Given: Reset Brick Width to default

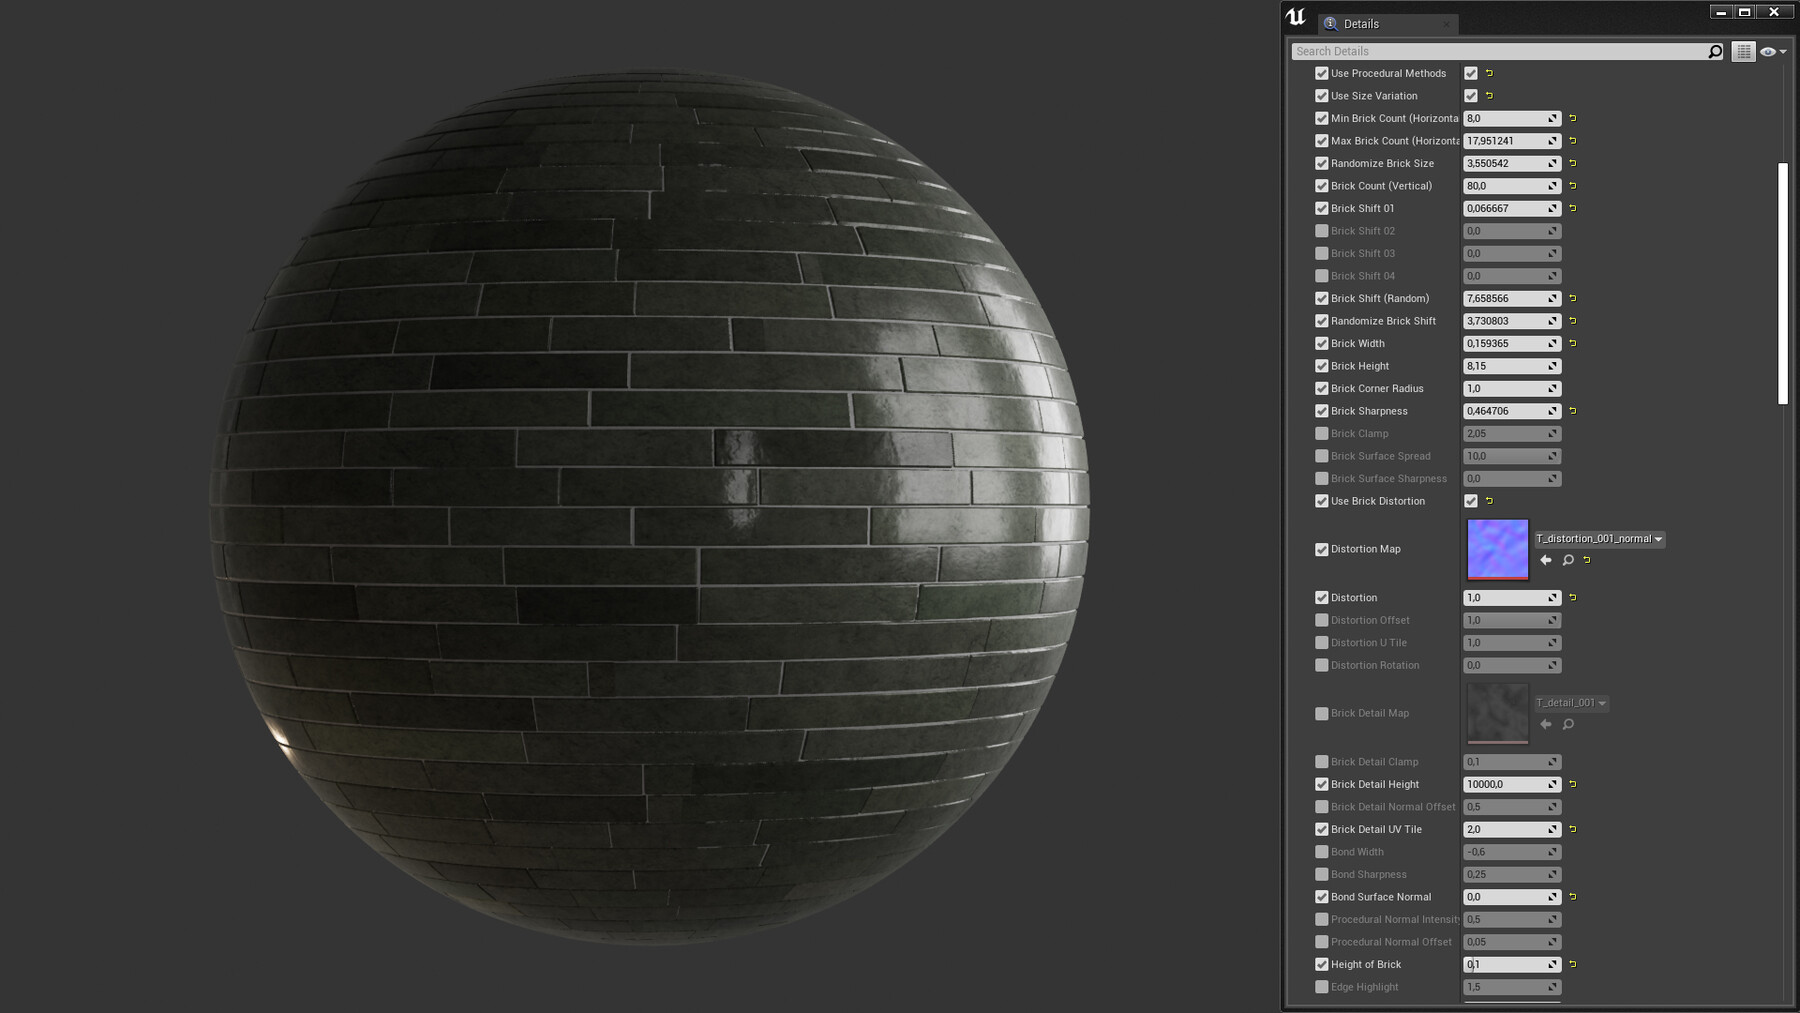Looking at the screenshot, I should pos(1573,343).
